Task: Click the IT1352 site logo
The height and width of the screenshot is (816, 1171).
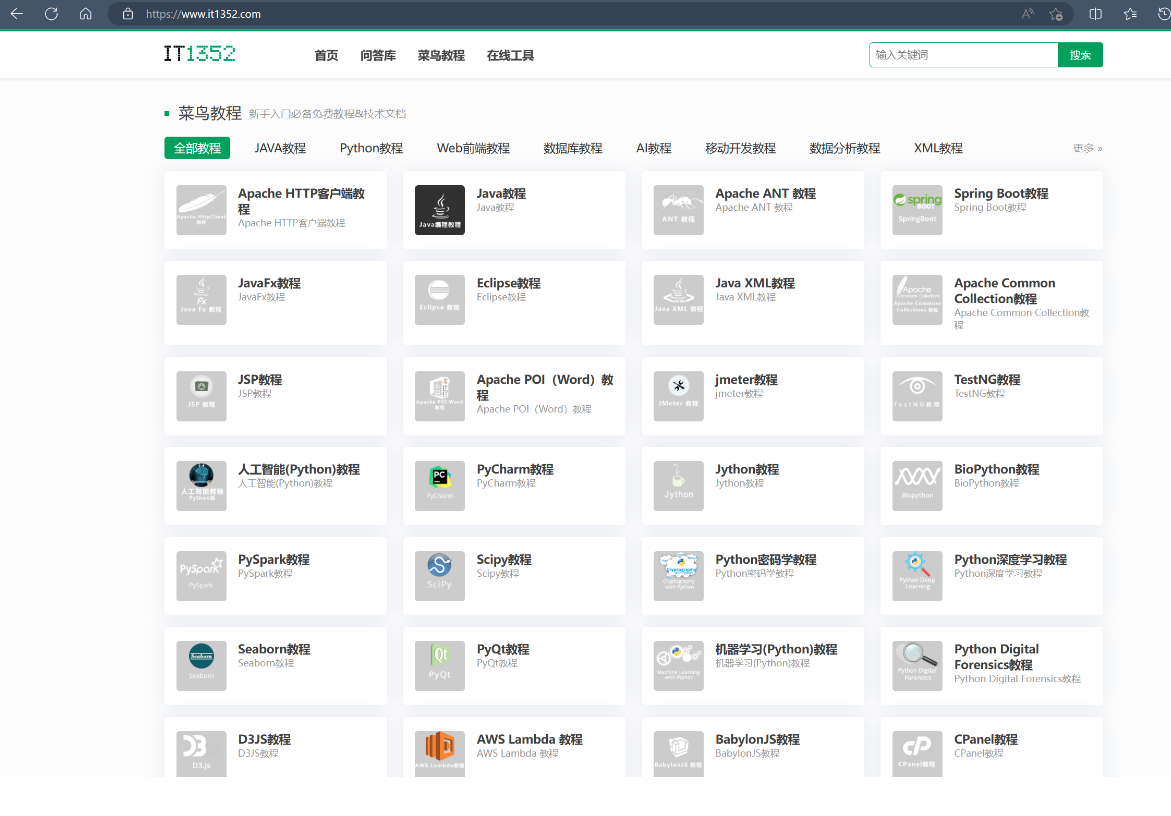Action: pyautogui.click(x=200, y=54)
